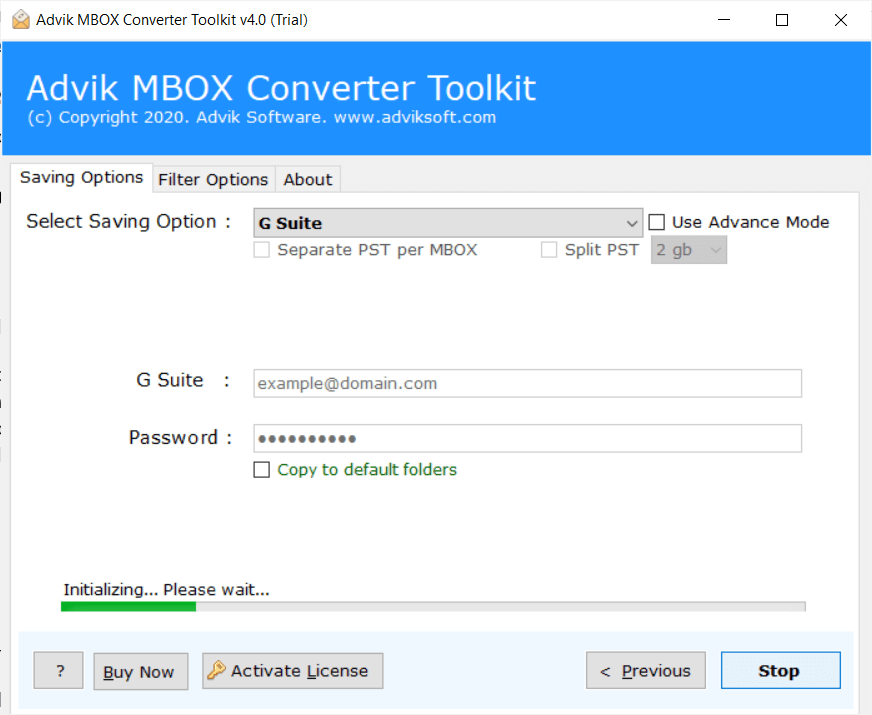Maximize the Advik MBOX Converter window
The image size is (872, 715).
click(x=782, y=20)
